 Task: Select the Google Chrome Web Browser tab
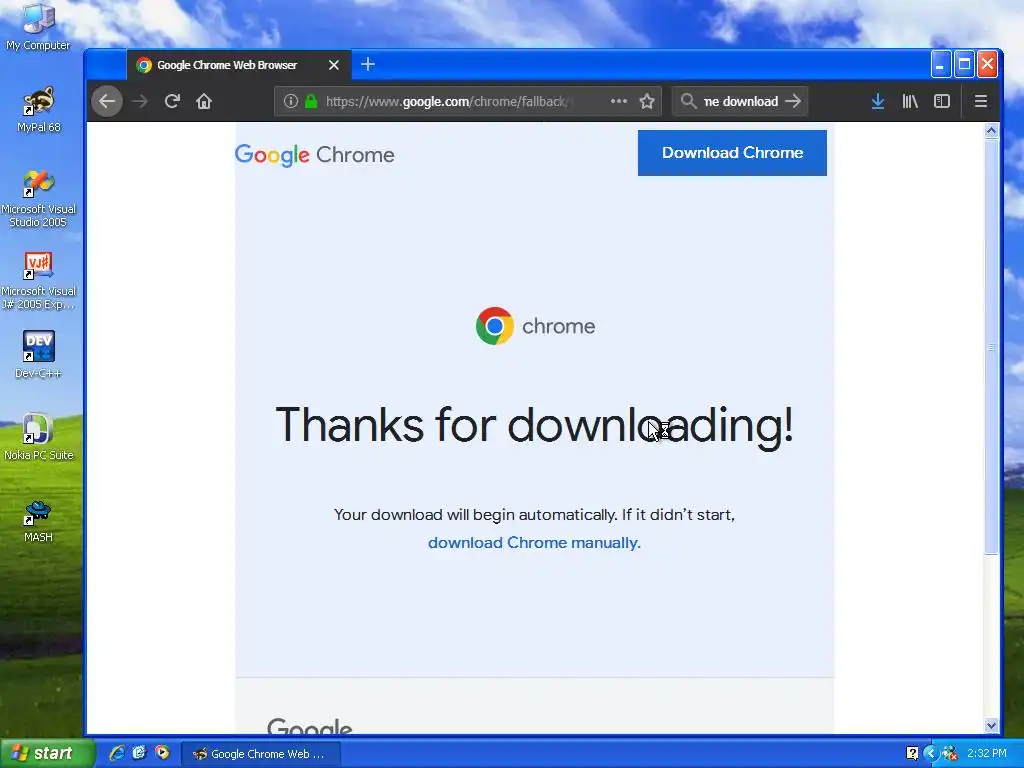pyautogui.click(x=239, y=65)
